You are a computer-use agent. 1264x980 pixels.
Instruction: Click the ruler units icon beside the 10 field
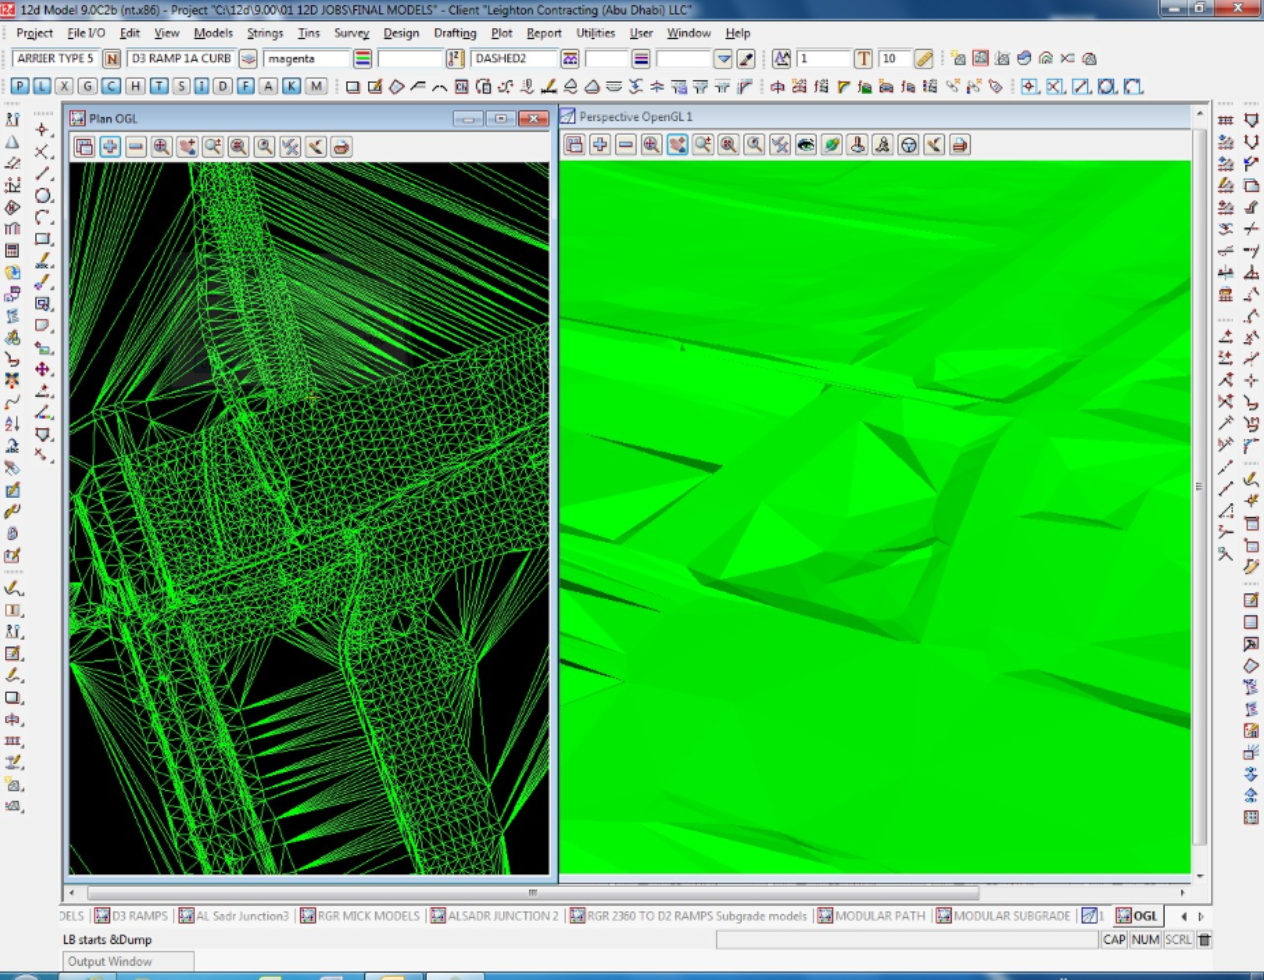(924, 59)
